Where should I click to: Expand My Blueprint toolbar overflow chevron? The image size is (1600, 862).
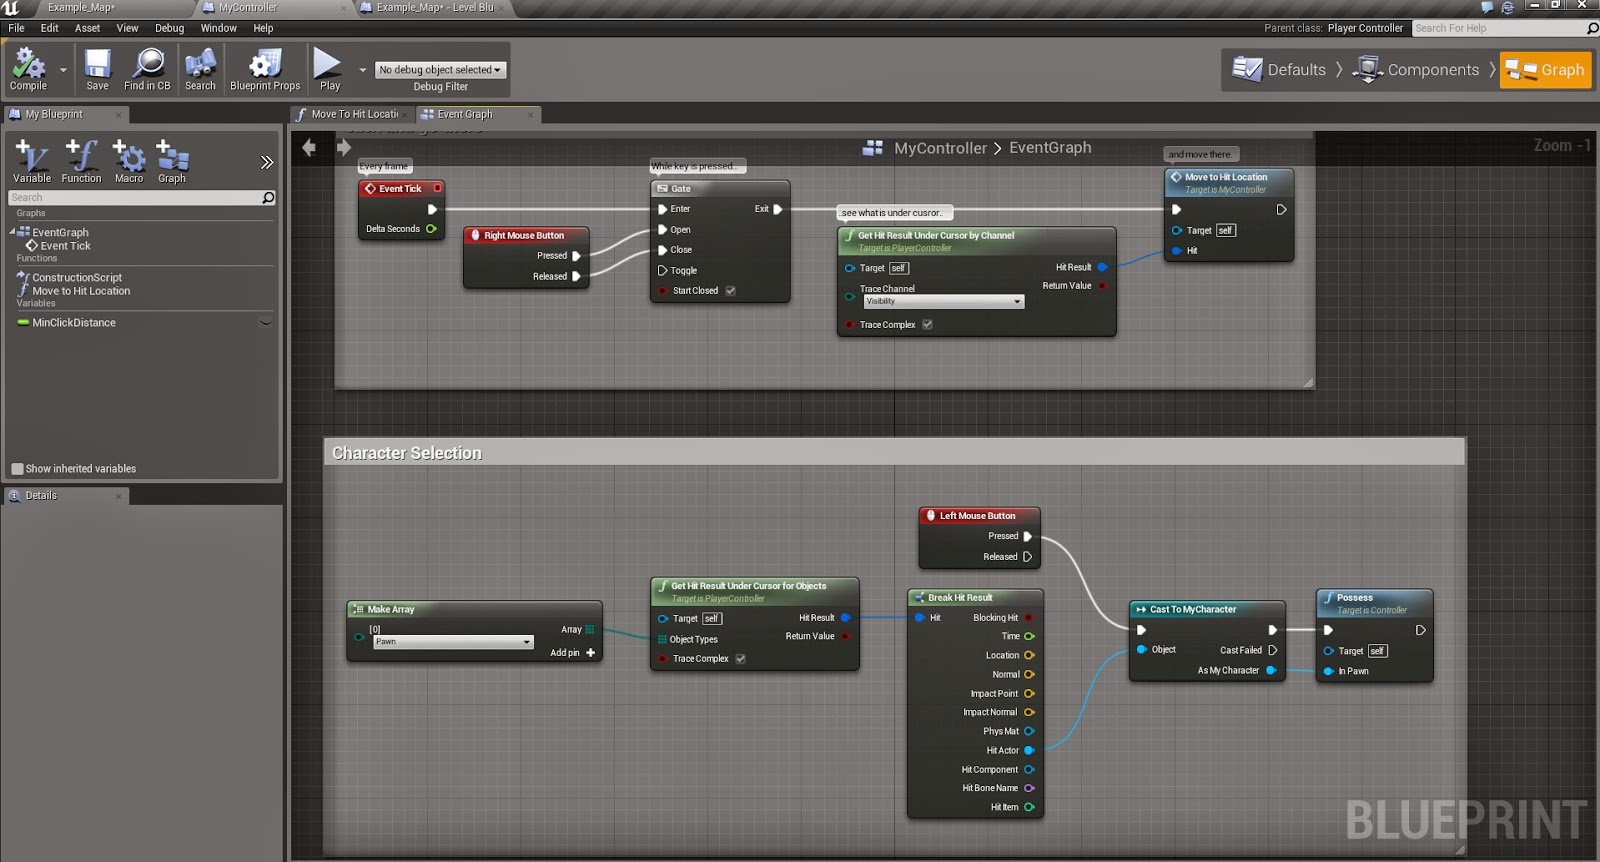pyautogui.click(x=266, y=162)
